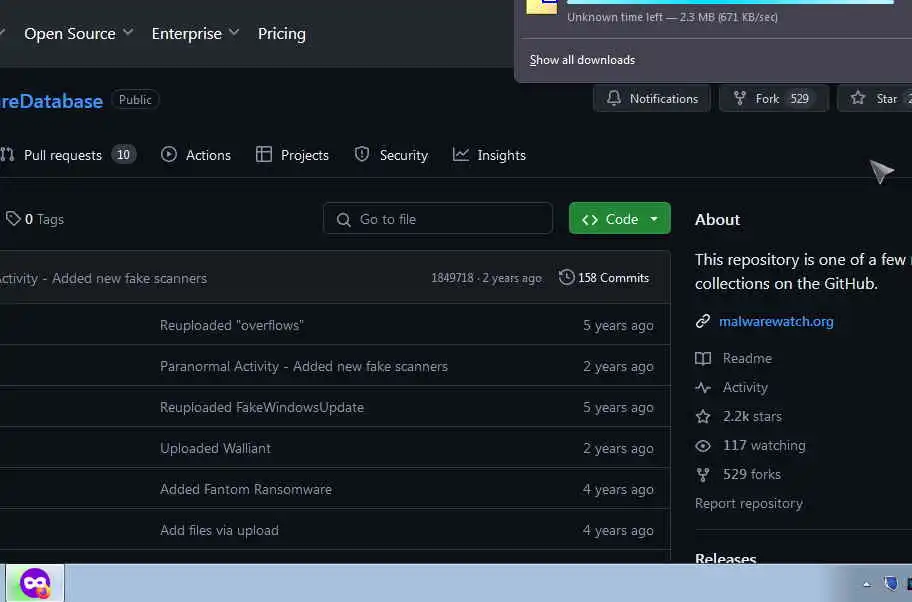View the 2.2k stars list
The image size is (912, 602).
click(752, 416)
